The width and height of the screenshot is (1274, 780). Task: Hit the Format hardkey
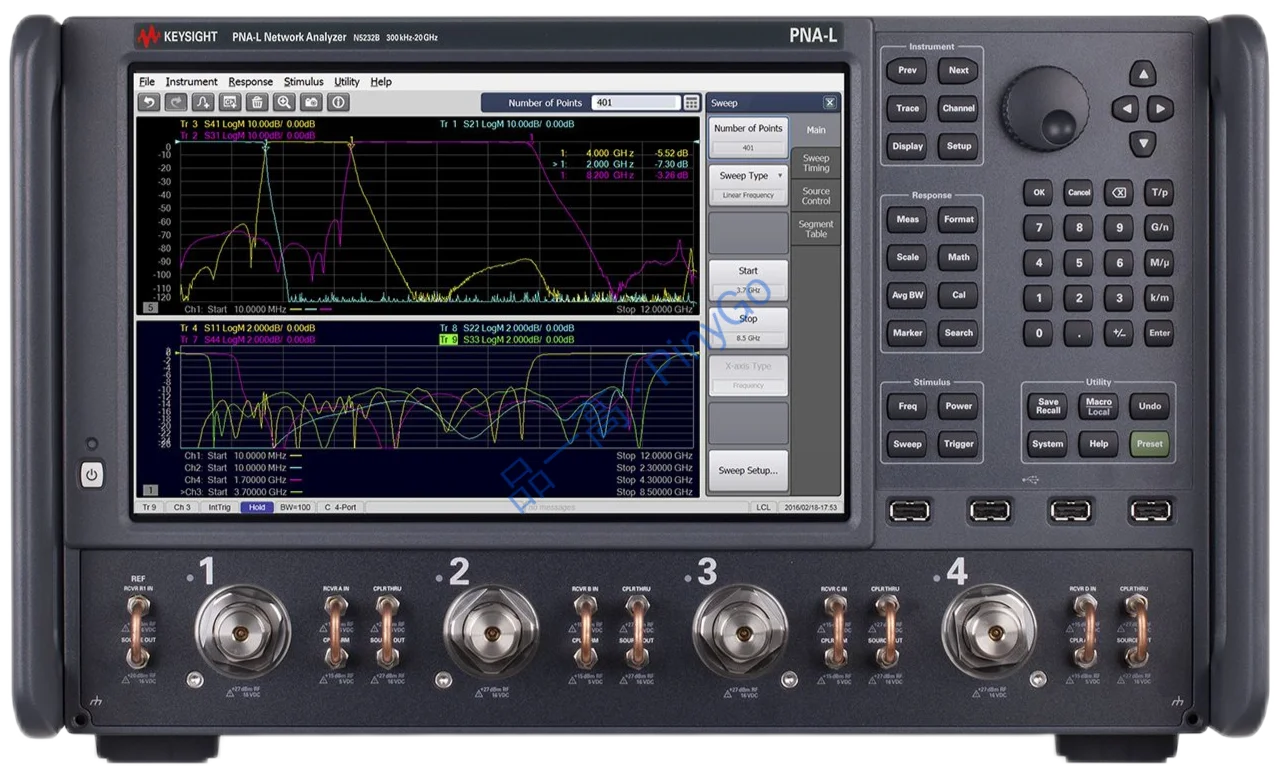pyautogui.click(x=958, y=219)
